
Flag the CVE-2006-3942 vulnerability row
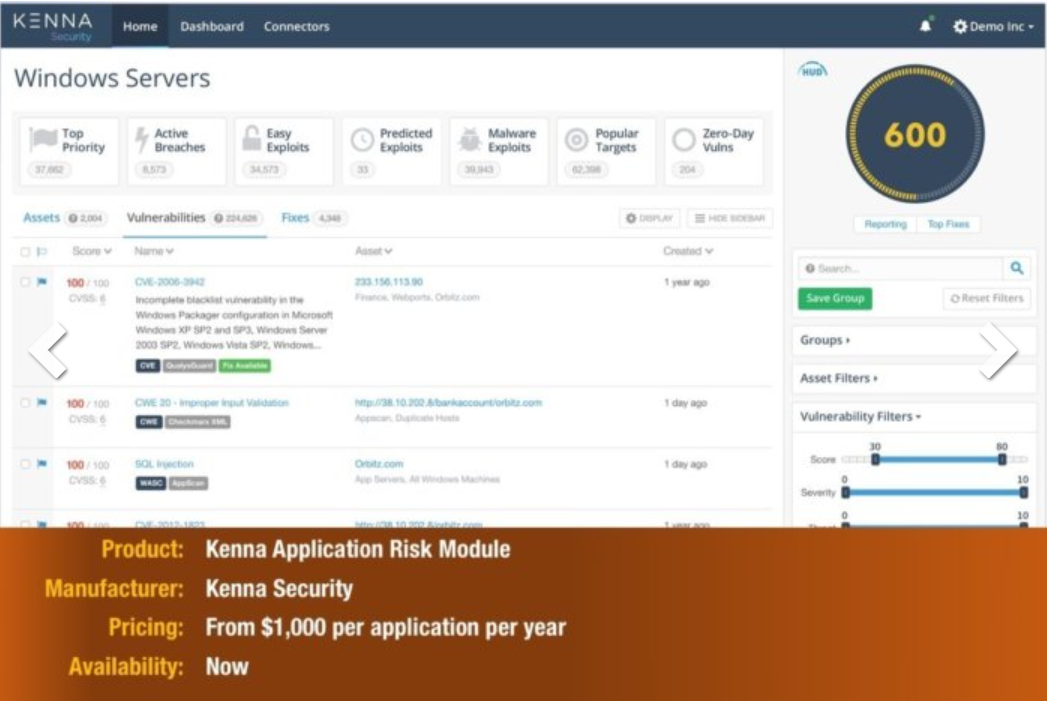[42, 282]
